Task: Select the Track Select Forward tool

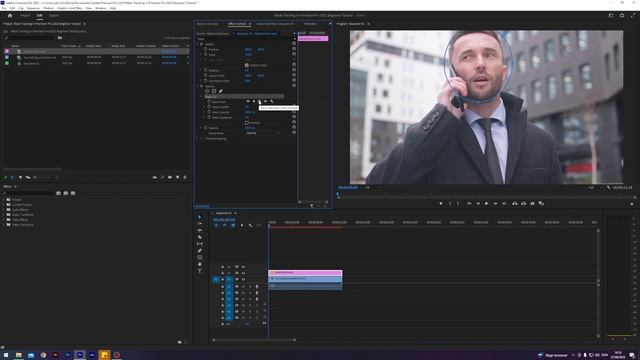Action: tap(200, 224)
